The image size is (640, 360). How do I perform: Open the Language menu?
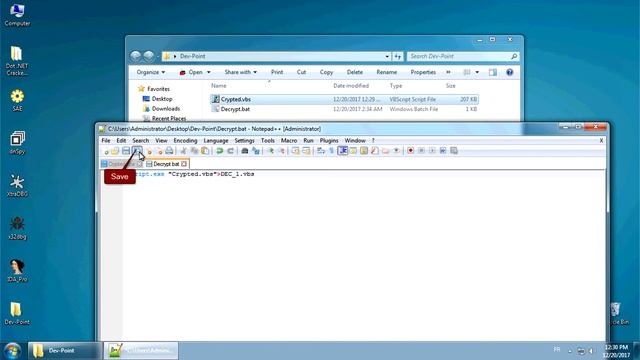click(x=216, y=140)
